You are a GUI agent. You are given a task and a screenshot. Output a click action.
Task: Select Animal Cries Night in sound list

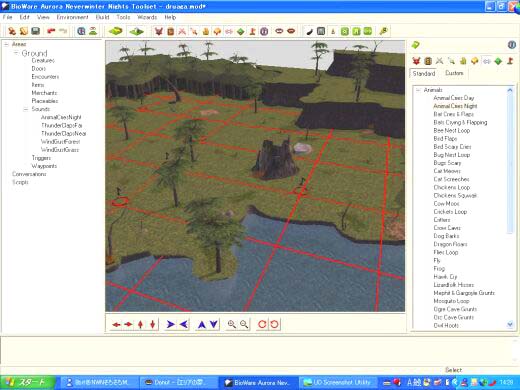coord(455,106)
